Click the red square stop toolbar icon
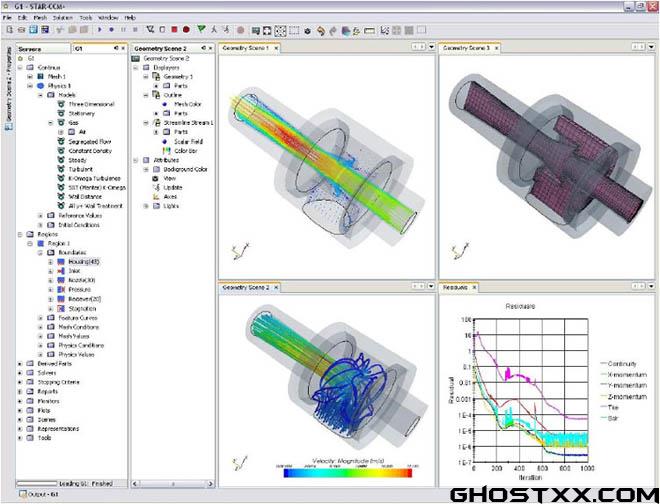 (x=174, y=30)
